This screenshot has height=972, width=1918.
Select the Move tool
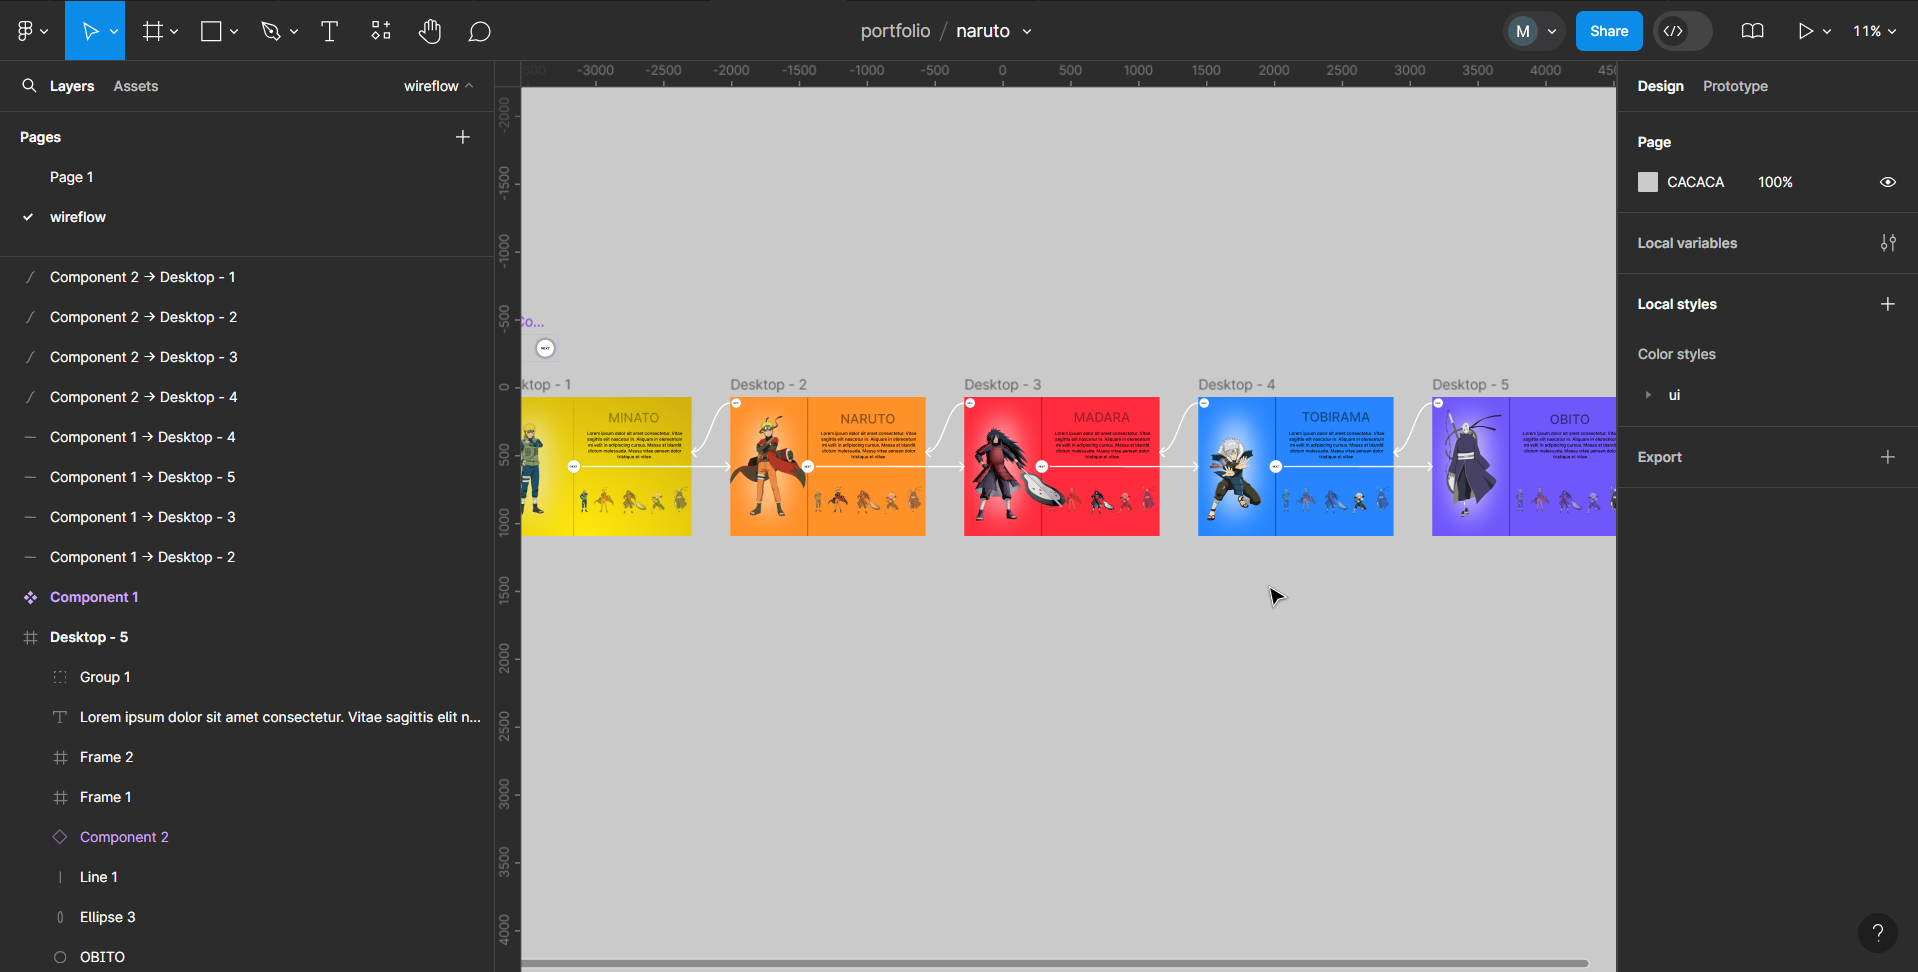90,31
